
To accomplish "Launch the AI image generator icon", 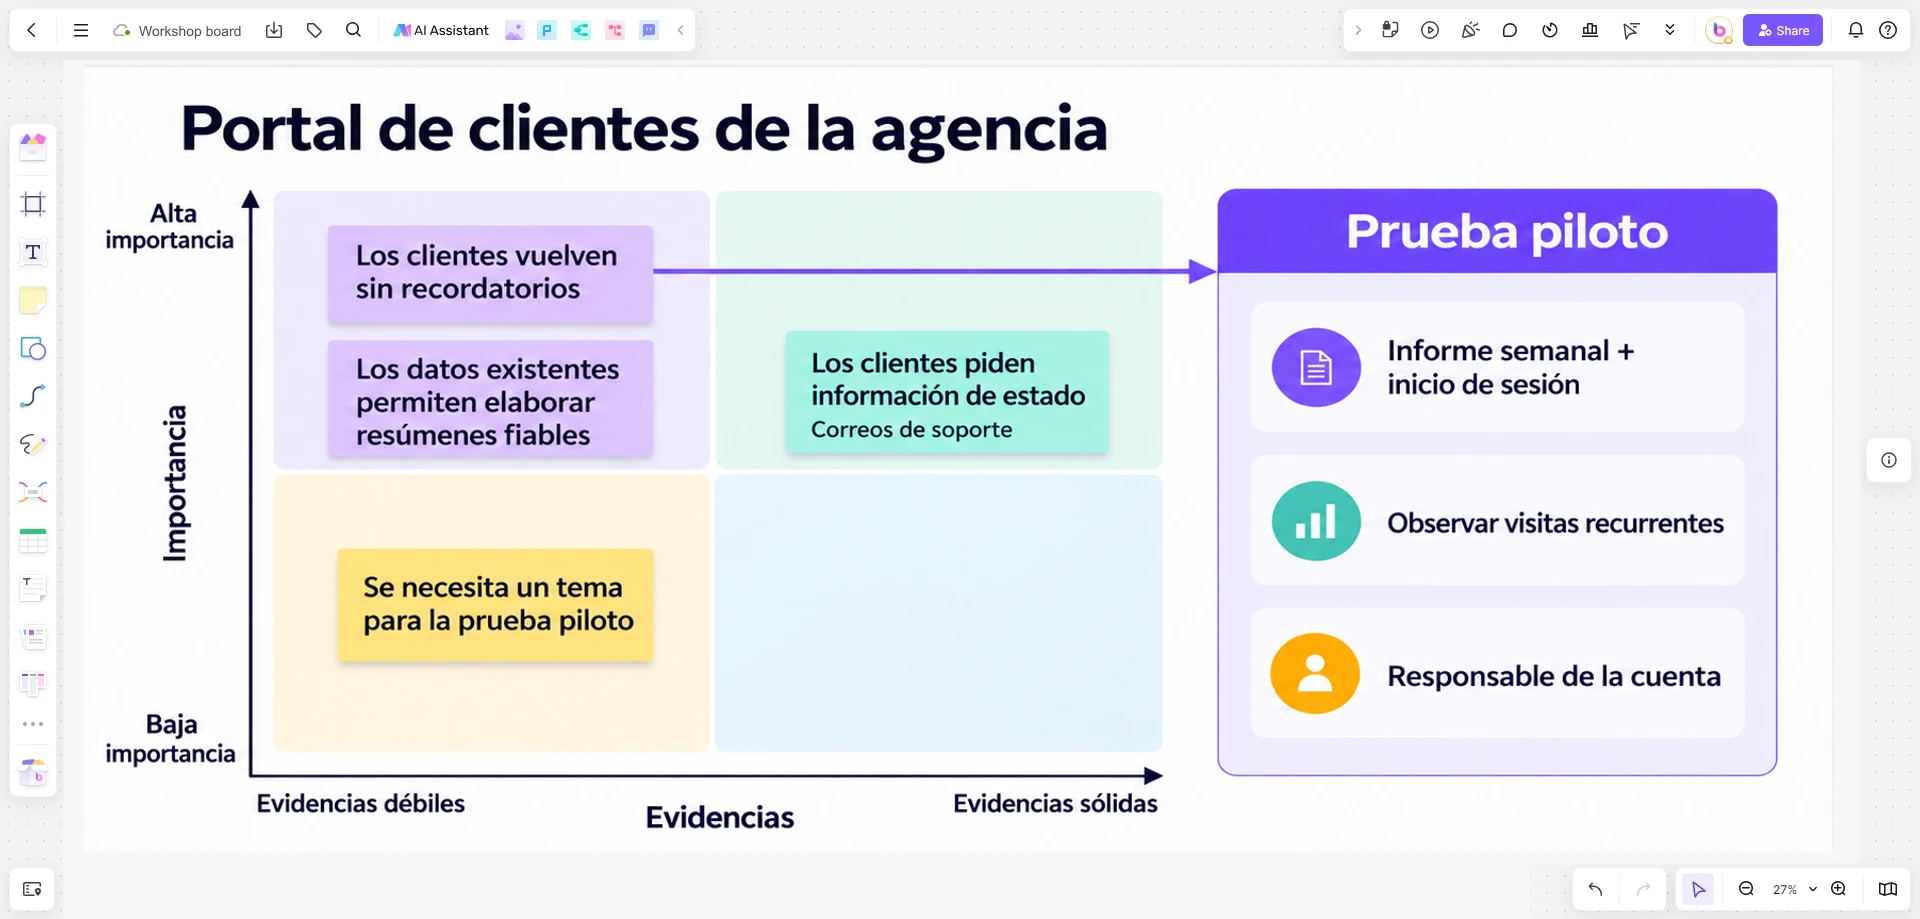I will [x=514, y=30].
